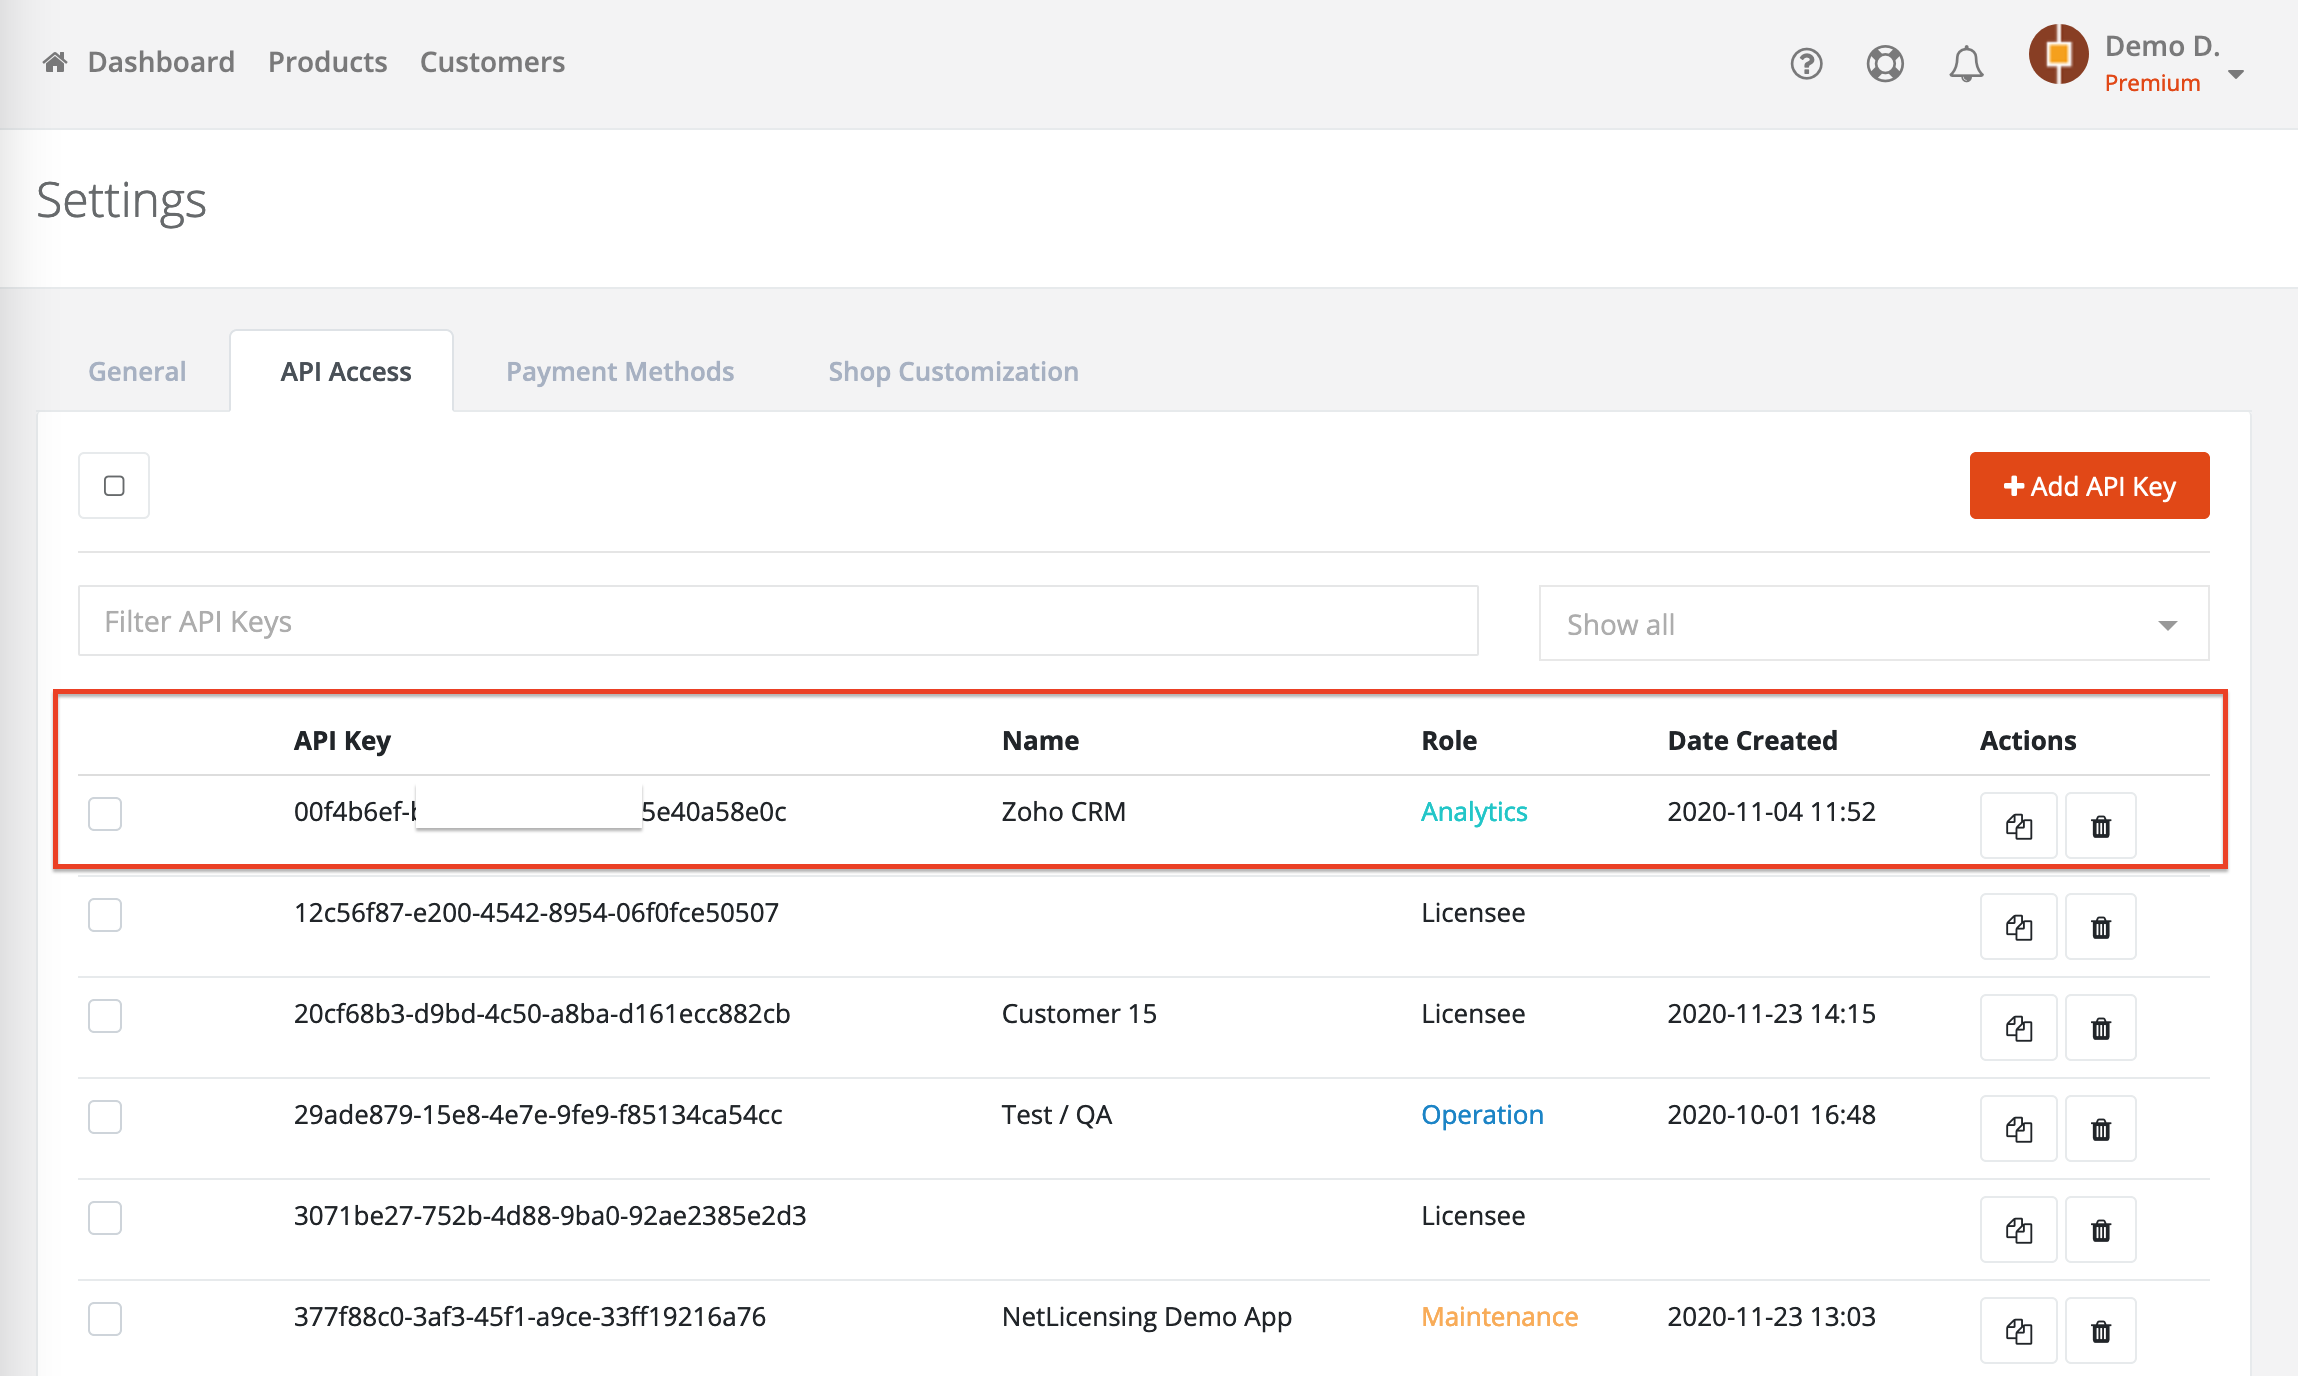Open the notifications bell
2298x1376 pixels.
1966,64
